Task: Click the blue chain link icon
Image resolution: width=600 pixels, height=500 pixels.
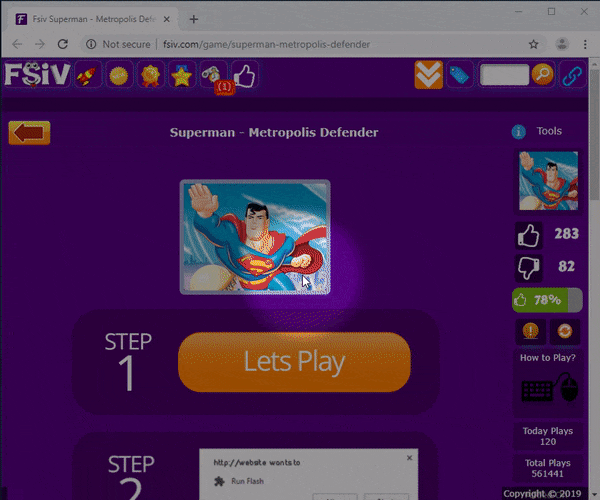Action: 572,75
